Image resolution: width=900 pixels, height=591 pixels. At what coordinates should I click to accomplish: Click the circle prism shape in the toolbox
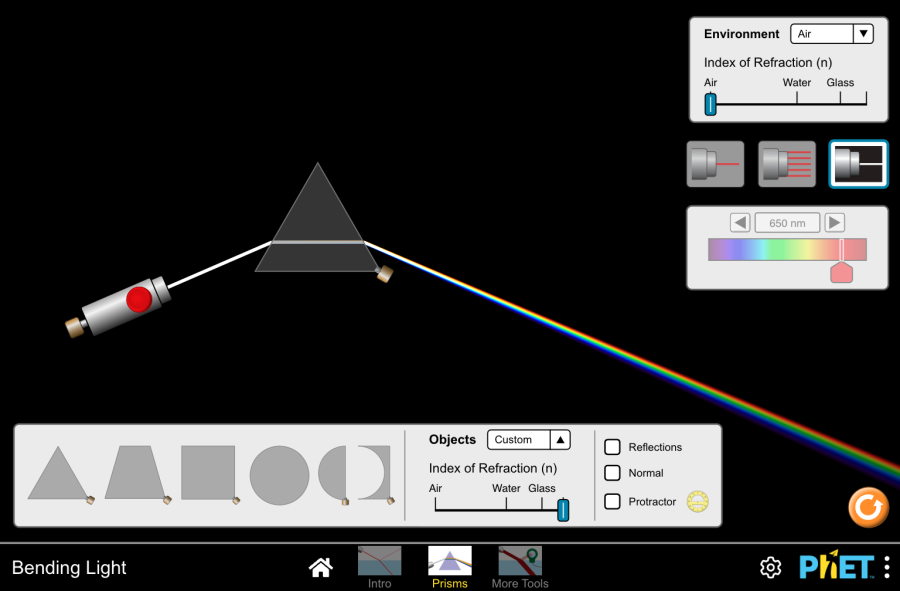[281, 475]
